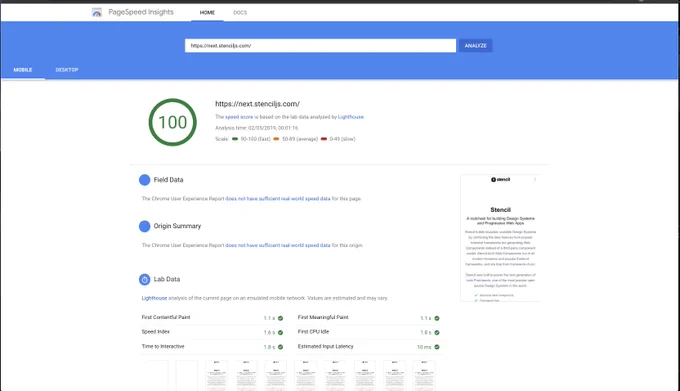
Task: Click green check icon for First Meaningful Paint
Action: pos(437,318)
